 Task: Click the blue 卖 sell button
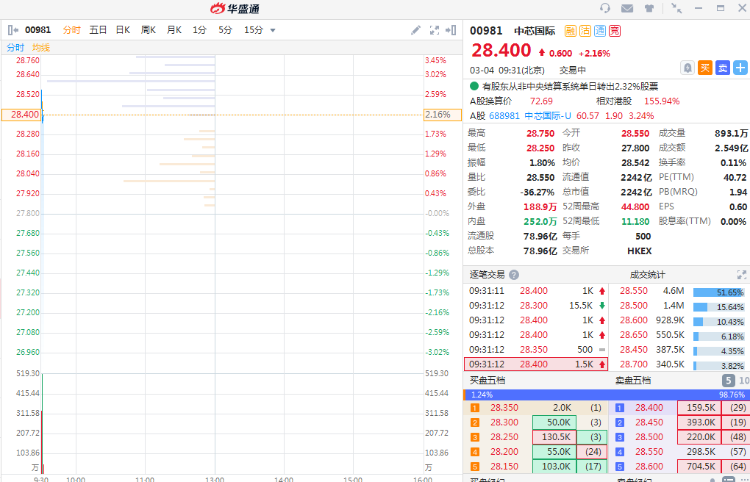(722, 68)
